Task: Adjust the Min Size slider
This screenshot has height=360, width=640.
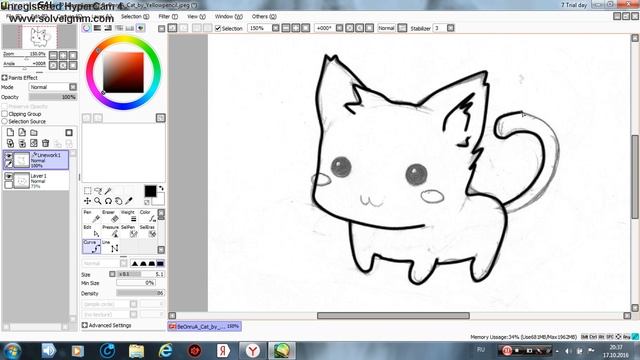Action: click(136, 283)
